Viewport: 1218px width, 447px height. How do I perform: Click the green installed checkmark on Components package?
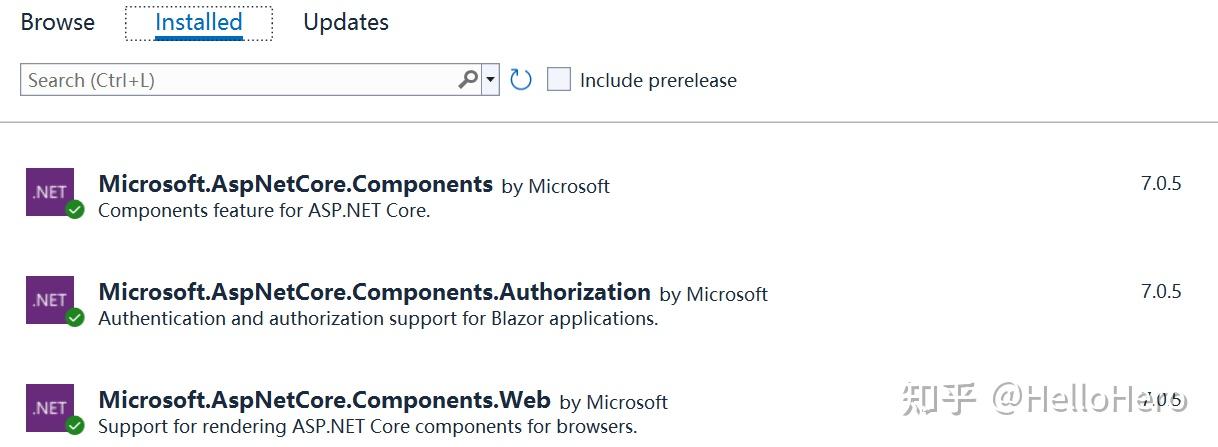[75, 210]
